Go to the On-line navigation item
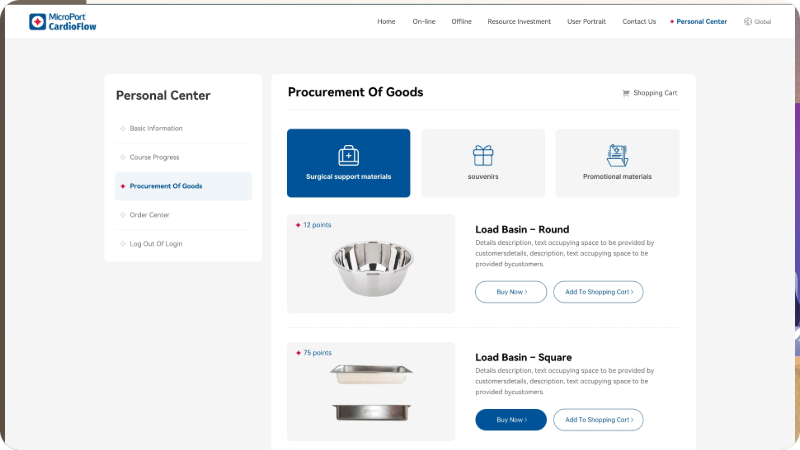Viewport: 800px width, 450px height. tap(423, 21)
